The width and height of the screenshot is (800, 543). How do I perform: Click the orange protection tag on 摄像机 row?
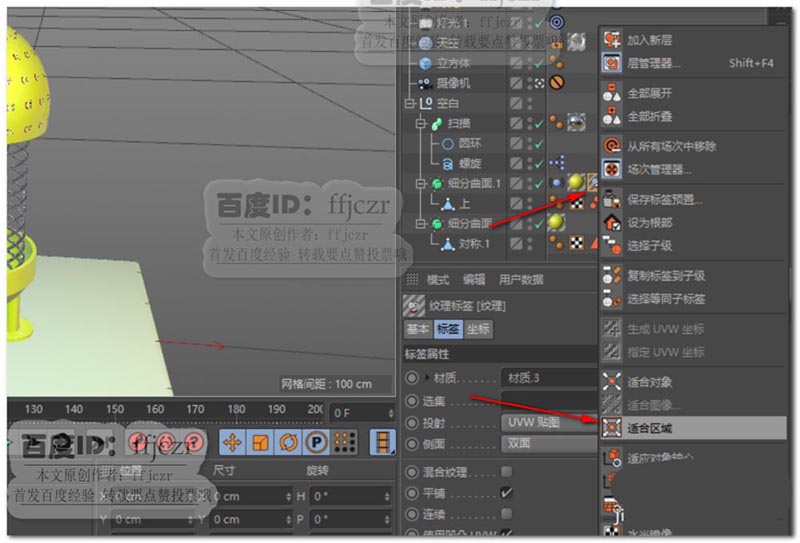[557, 83]
